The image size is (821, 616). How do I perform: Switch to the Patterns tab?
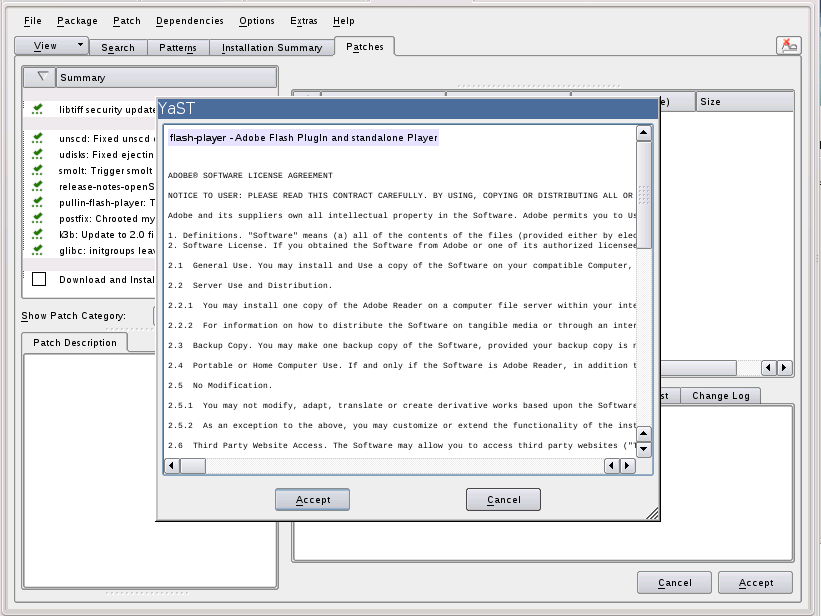pyautogui.click(x=178, y=47)
